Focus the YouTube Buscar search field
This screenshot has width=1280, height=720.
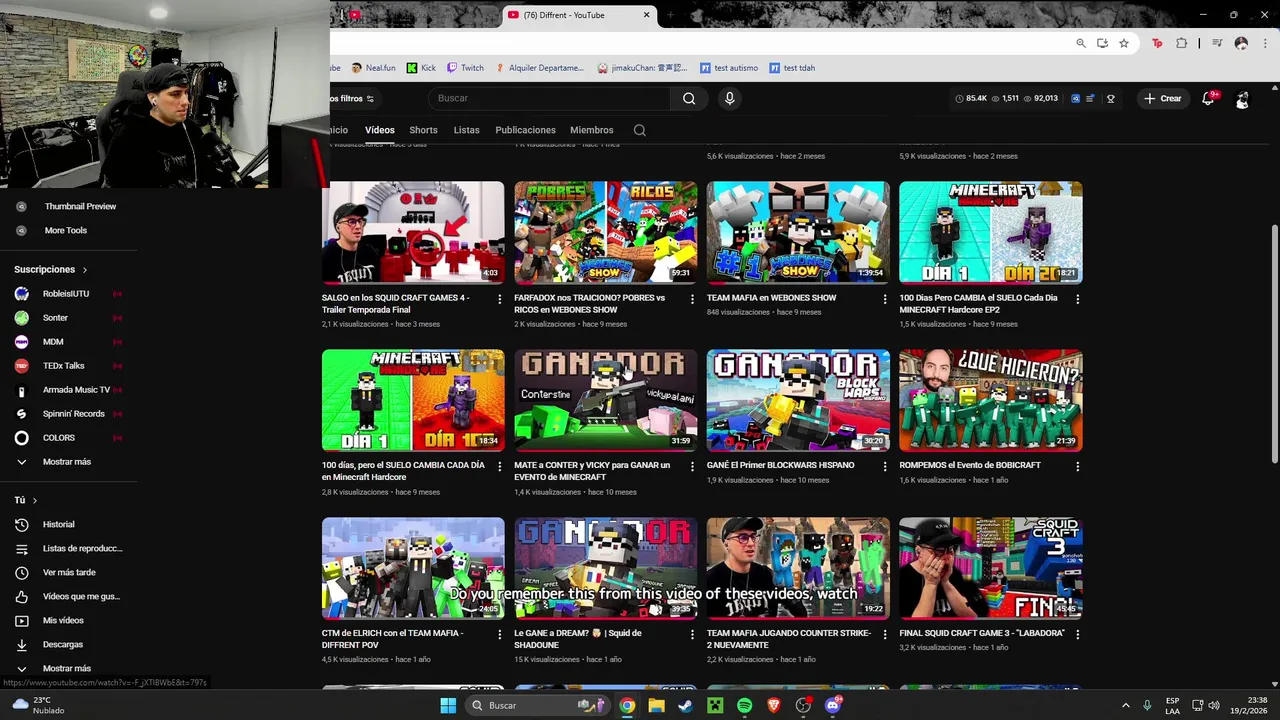549,98
